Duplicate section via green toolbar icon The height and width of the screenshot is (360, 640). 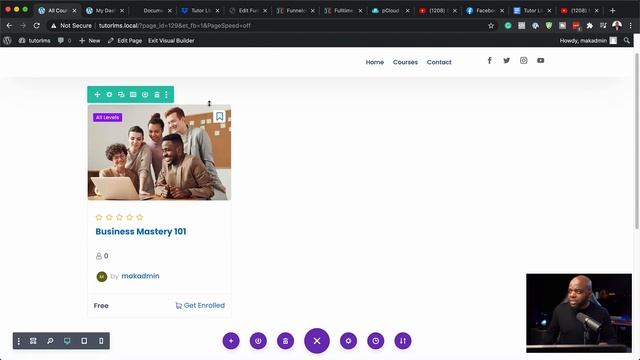121,94
